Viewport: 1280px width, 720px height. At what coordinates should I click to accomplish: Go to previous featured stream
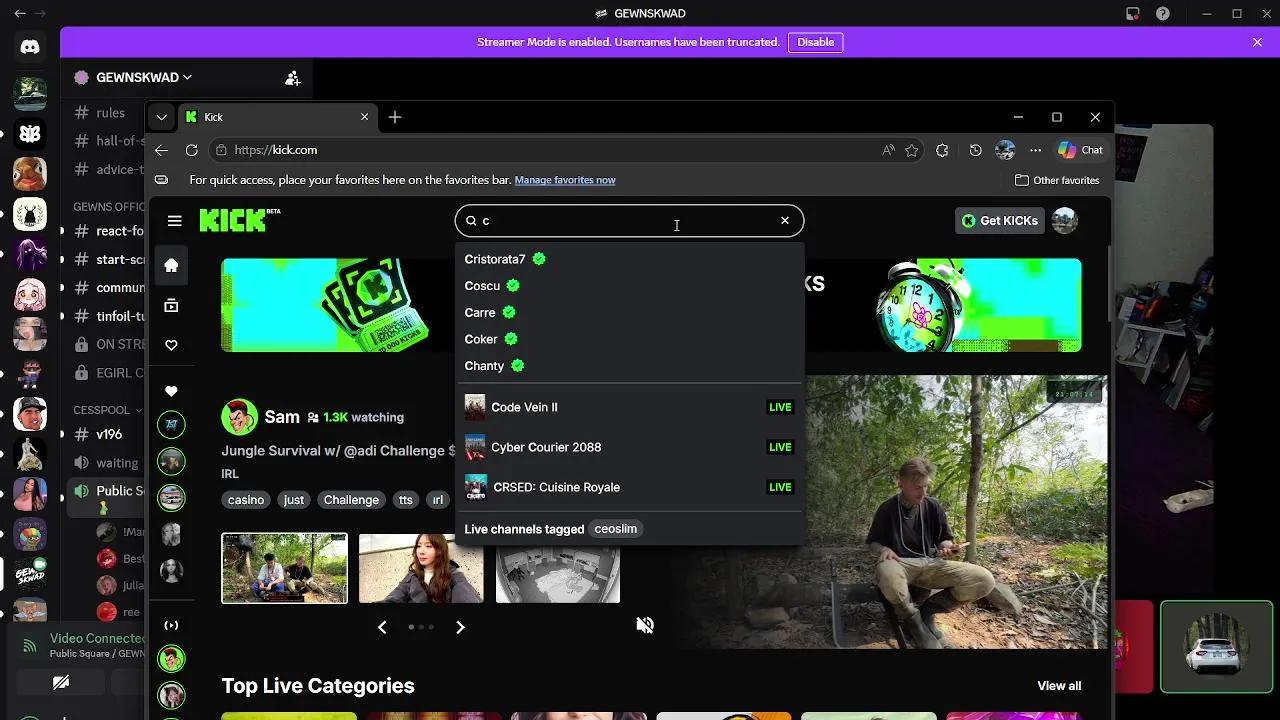click(382, 627)
